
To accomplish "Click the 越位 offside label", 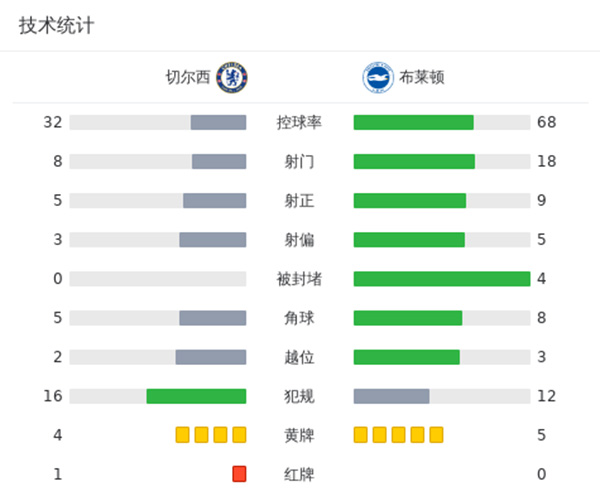I will 300,356.
